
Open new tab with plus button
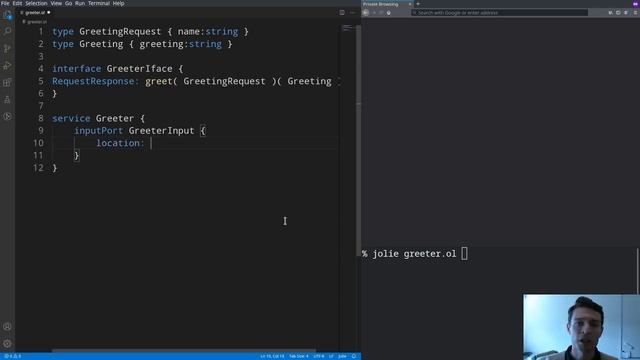pyautogui.click(x=418, y=4)
